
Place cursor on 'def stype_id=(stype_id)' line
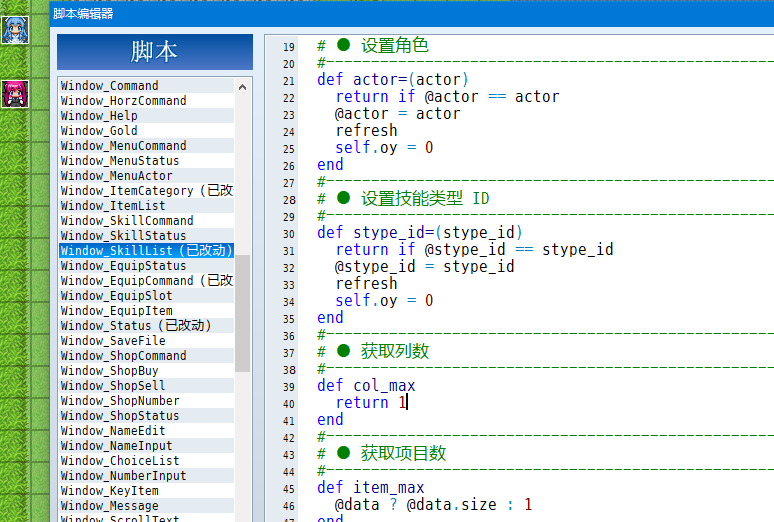coord(420,233)
